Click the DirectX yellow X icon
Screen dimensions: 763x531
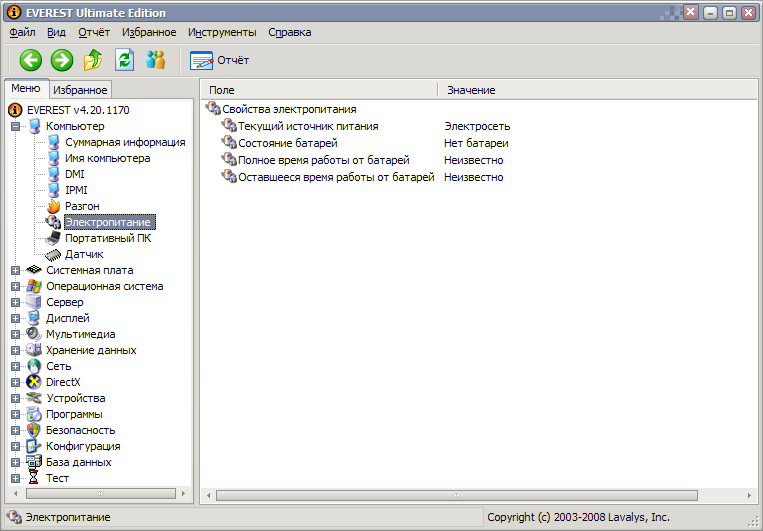pyautogui.click(x=34, y=382)
